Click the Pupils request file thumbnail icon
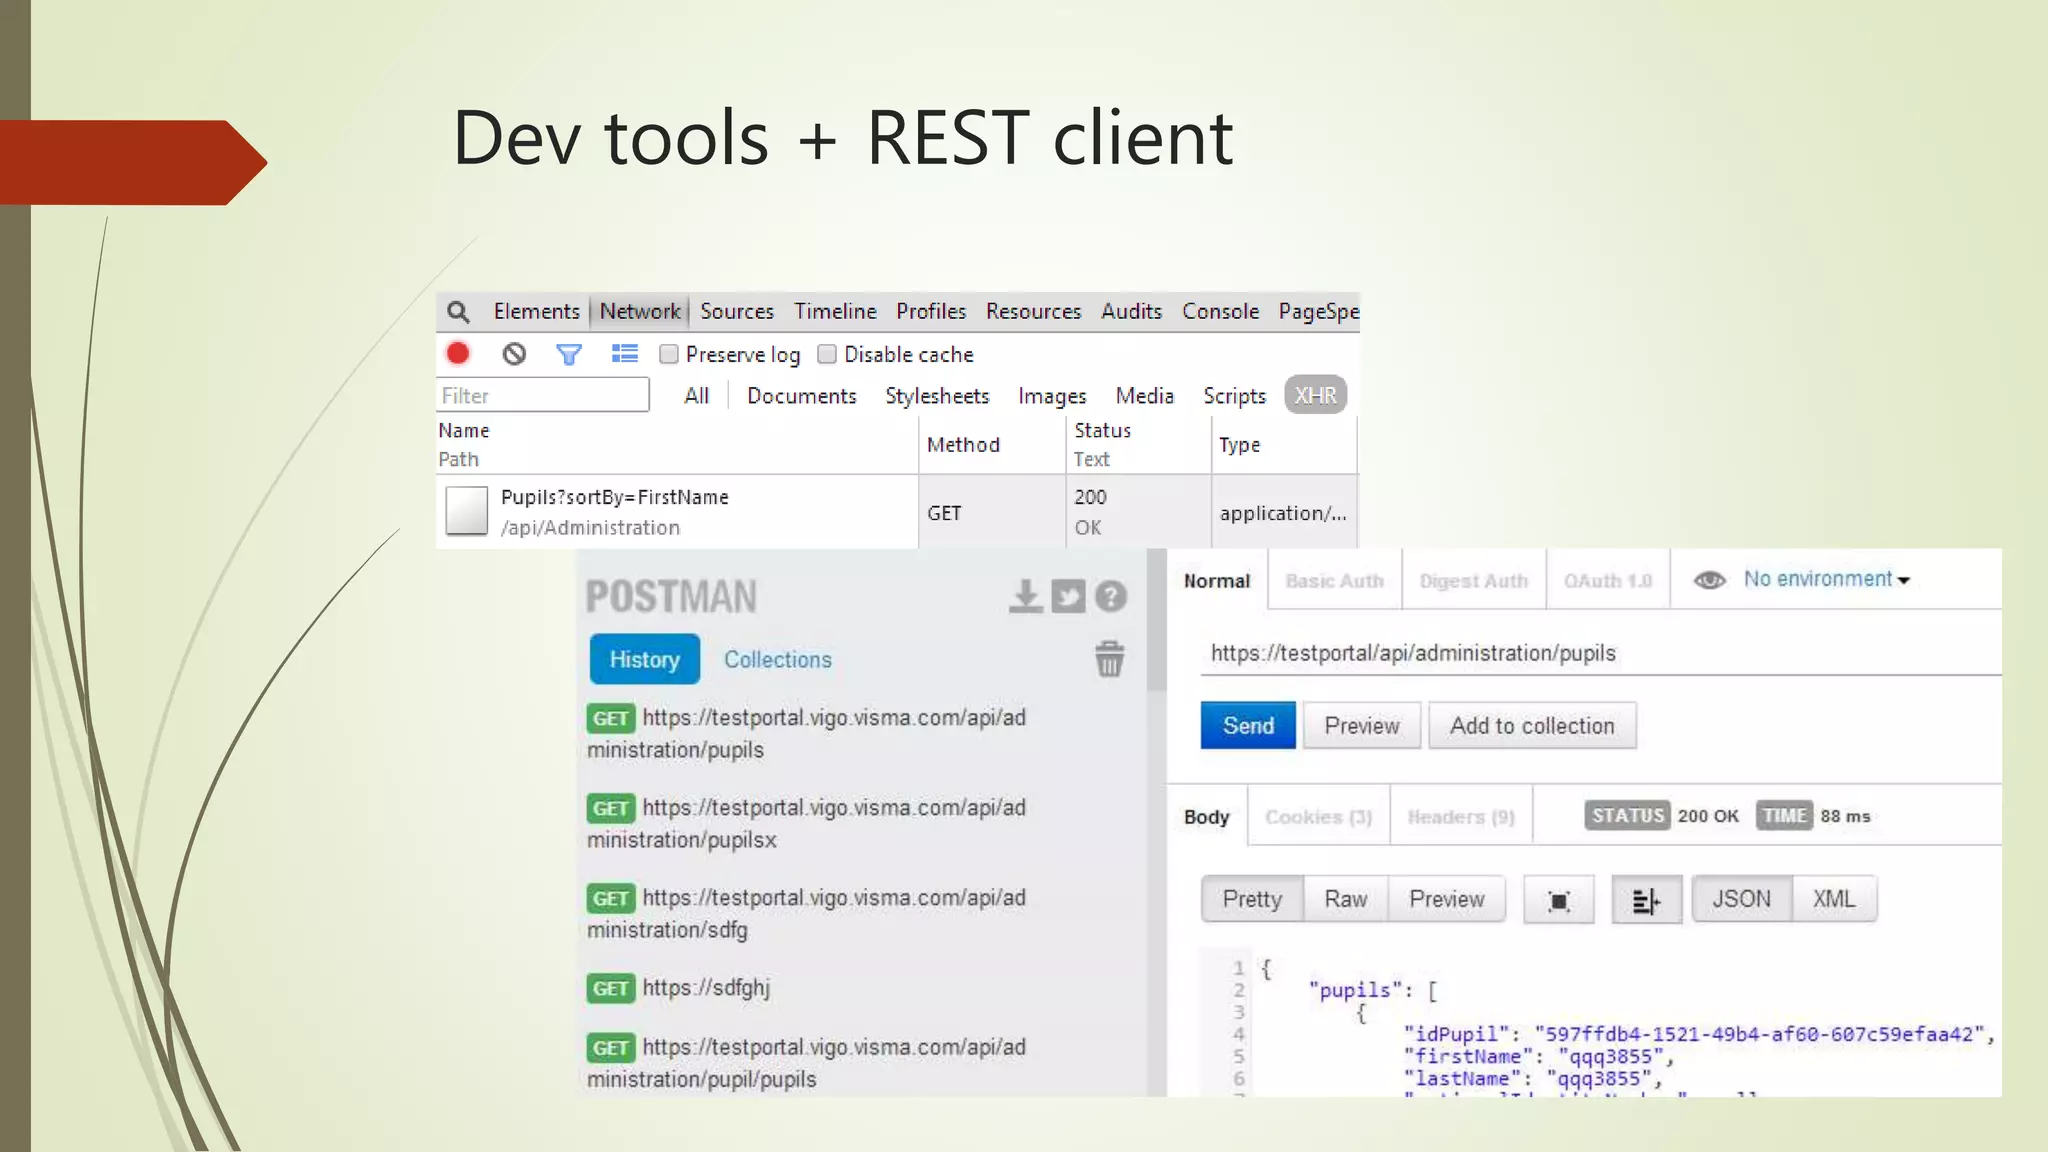This screenshot has width=2048, height=1152. pos(466,511)
